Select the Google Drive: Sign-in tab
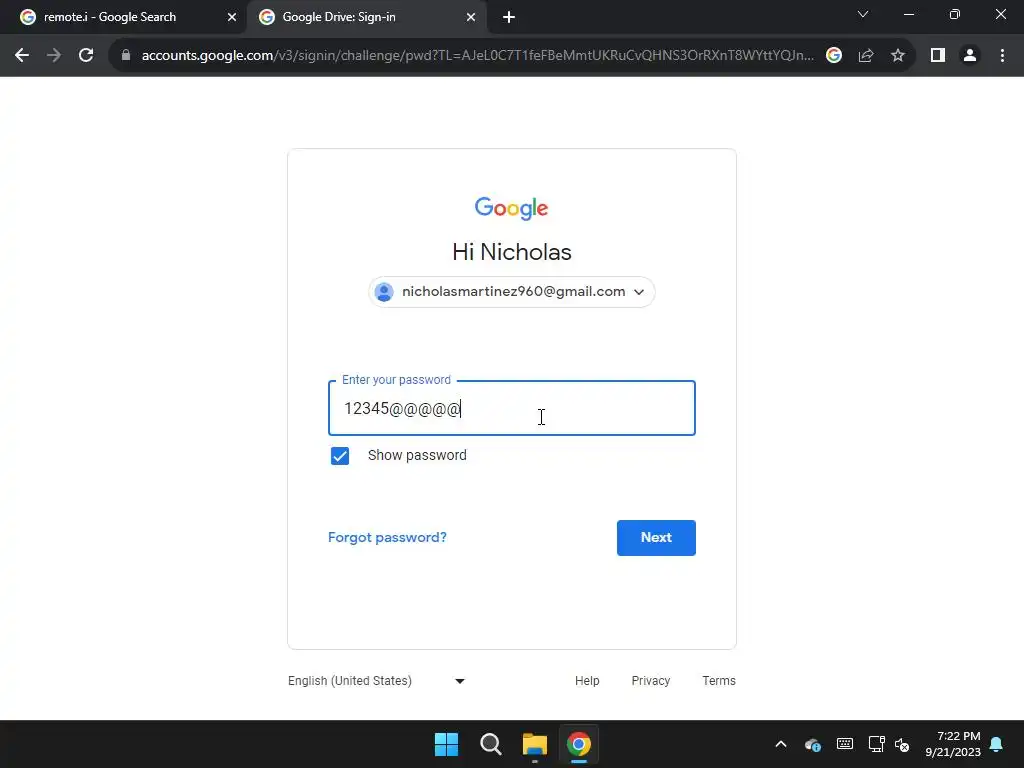Image resolution: width=1024 pixels, height=768 pixels. click(366, 18)
